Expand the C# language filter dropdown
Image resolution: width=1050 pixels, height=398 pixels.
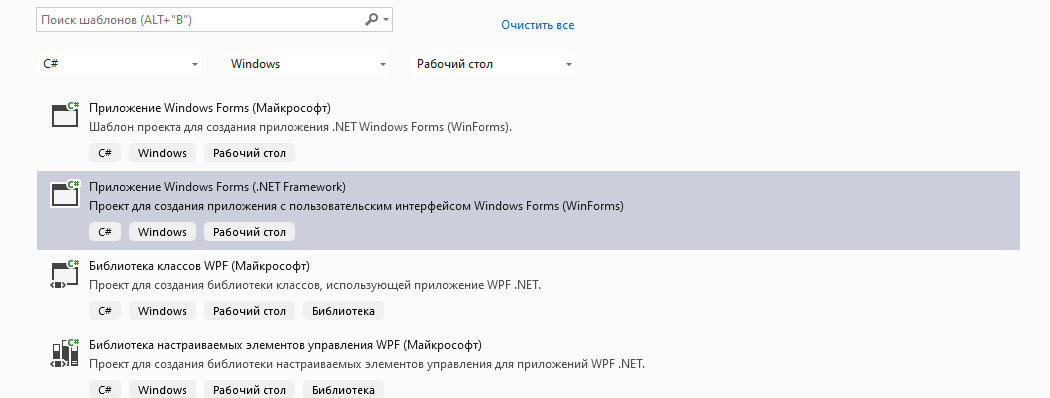(x=119, y=64)
